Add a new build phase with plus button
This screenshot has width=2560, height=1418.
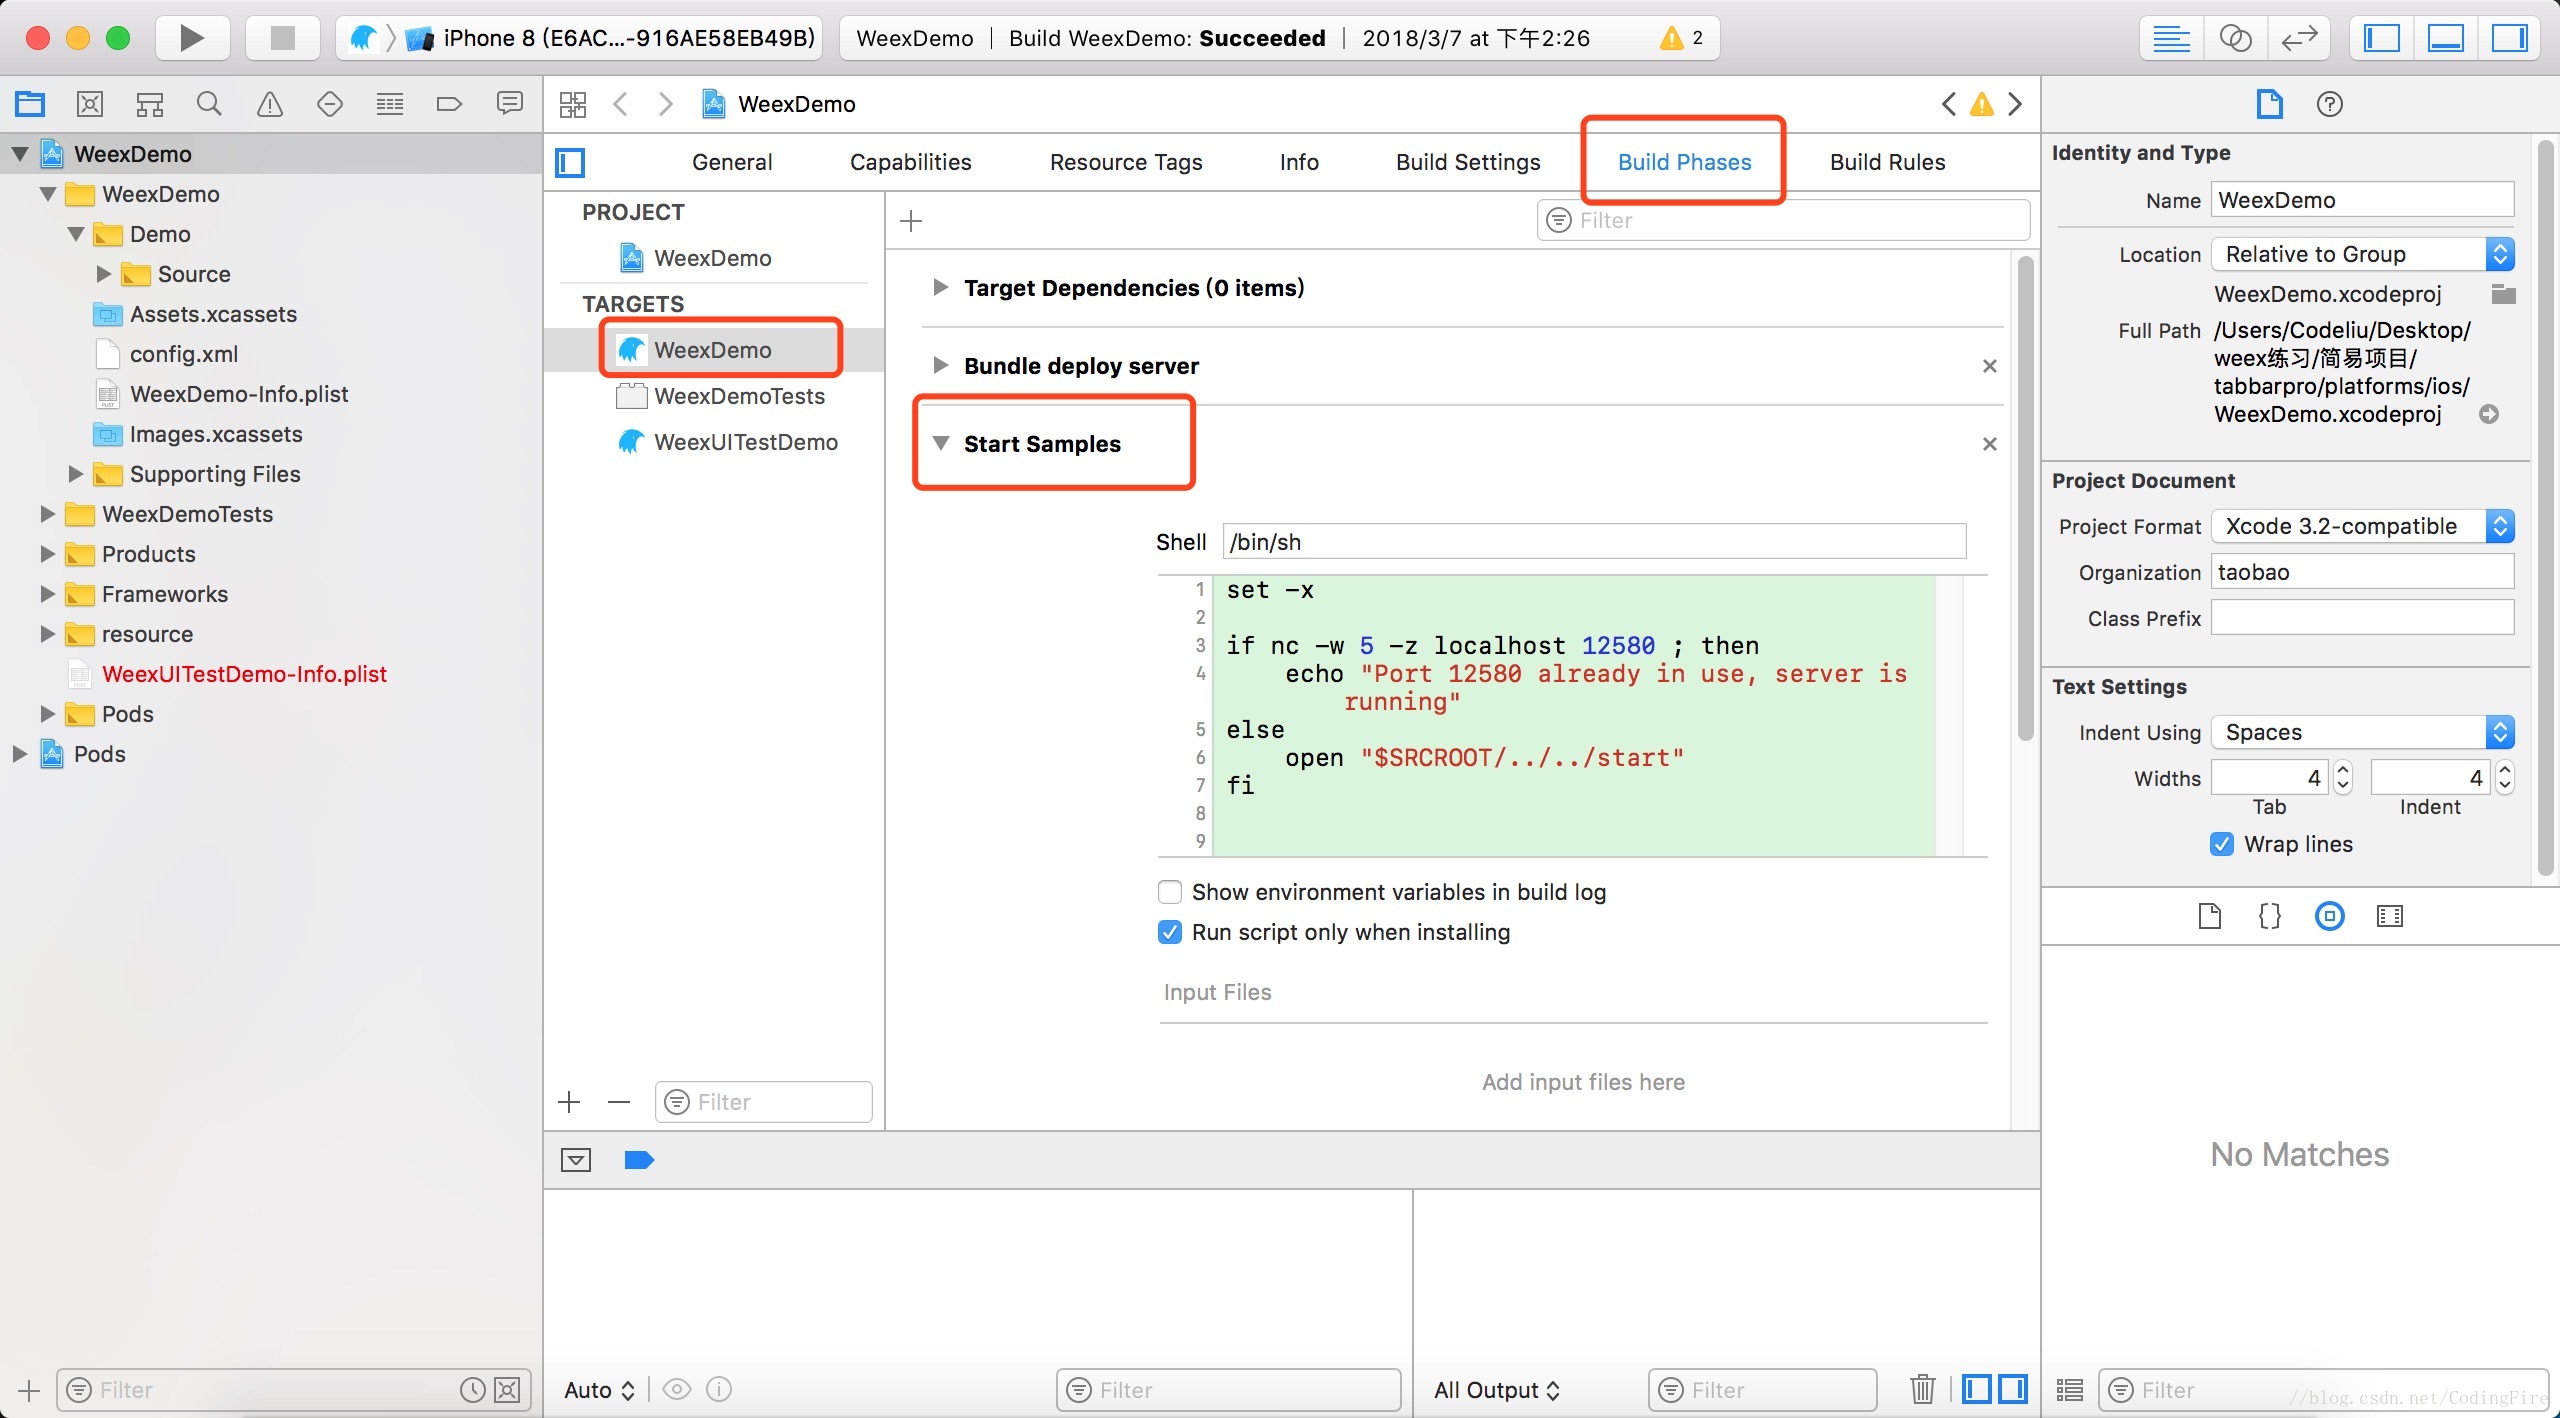click(911, 221)
